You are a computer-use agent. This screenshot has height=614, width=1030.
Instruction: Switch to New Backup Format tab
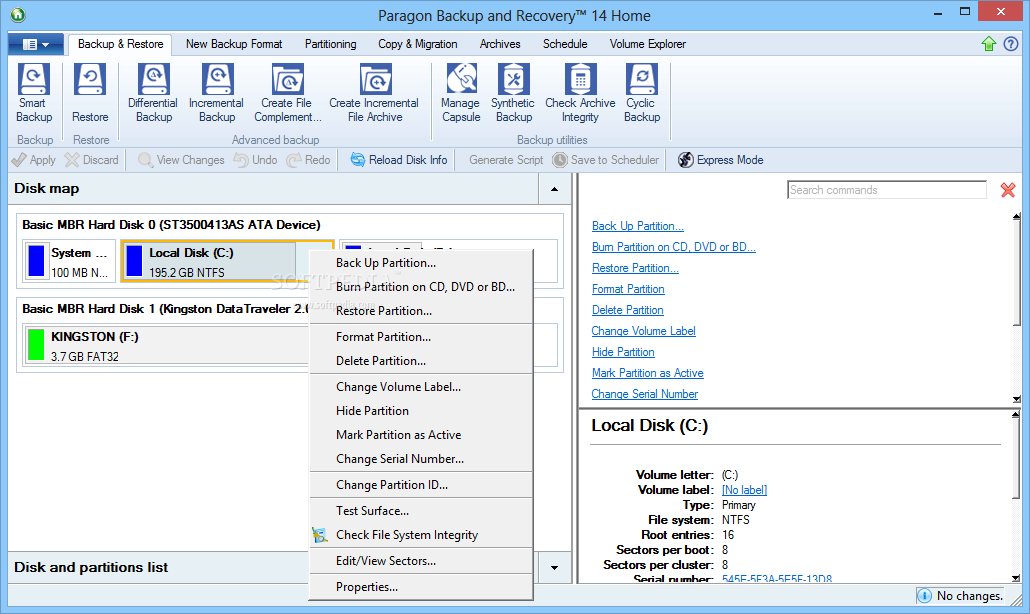(234, 44)
